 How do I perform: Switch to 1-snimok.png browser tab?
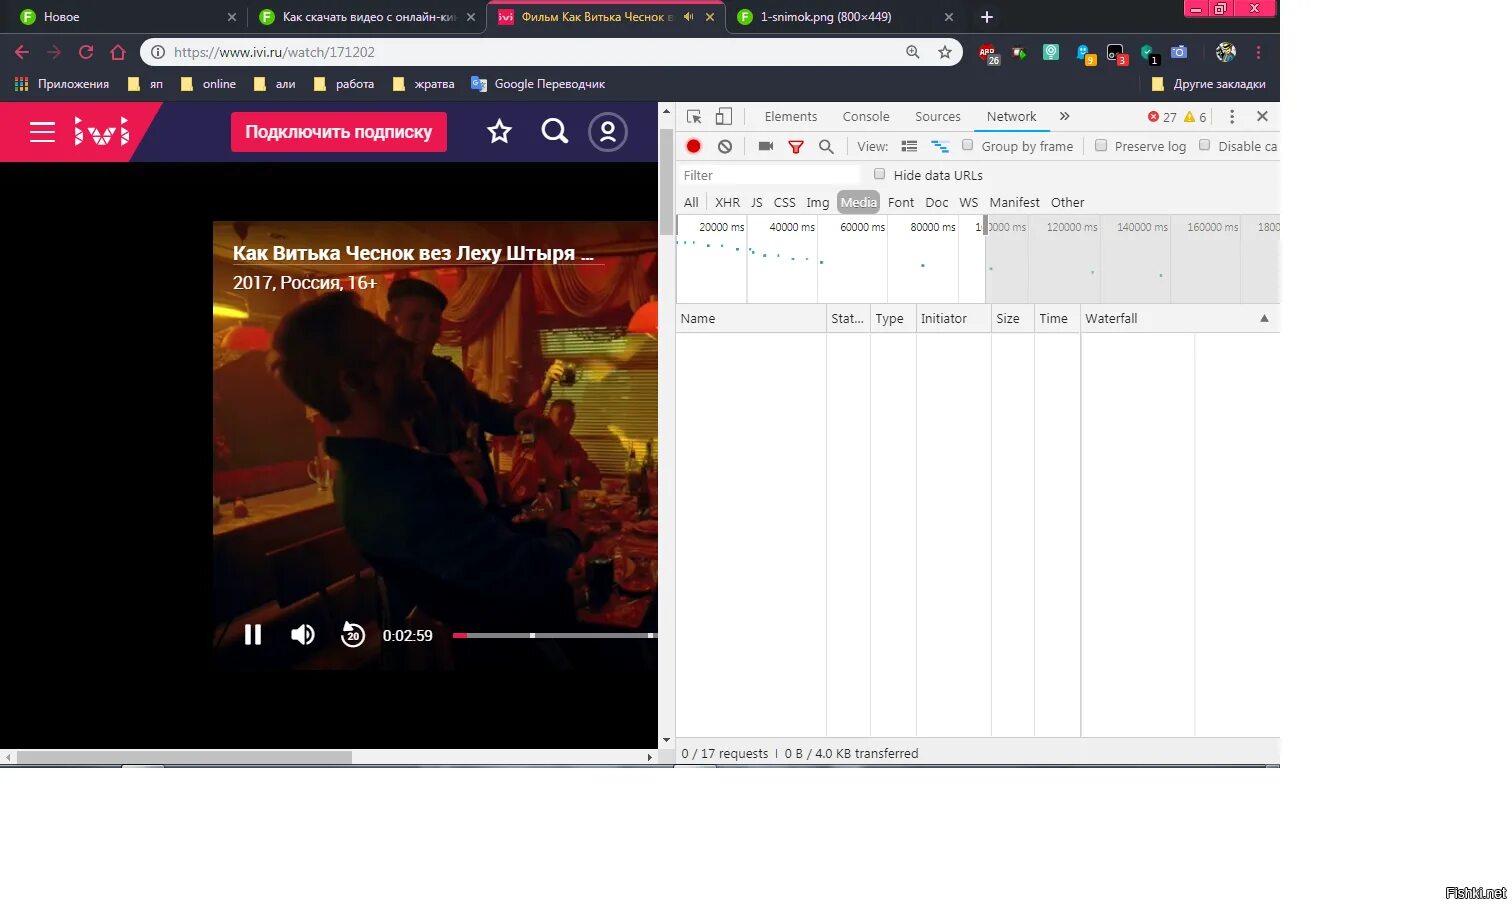(843, 17)
